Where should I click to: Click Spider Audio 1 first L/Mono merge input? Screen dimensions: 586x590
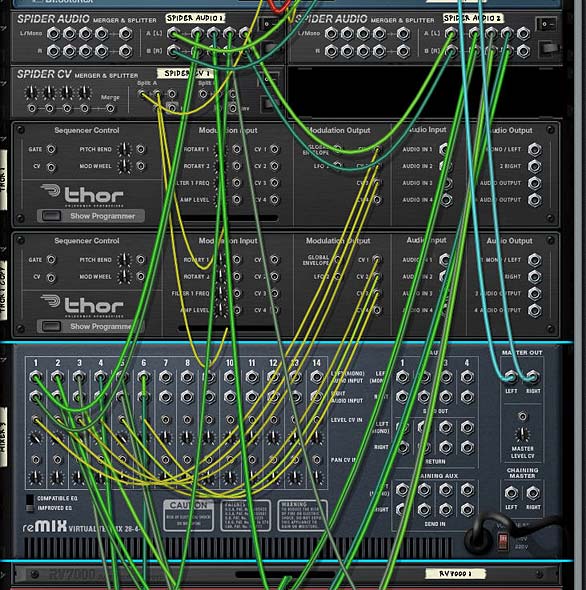coord(53,34)
